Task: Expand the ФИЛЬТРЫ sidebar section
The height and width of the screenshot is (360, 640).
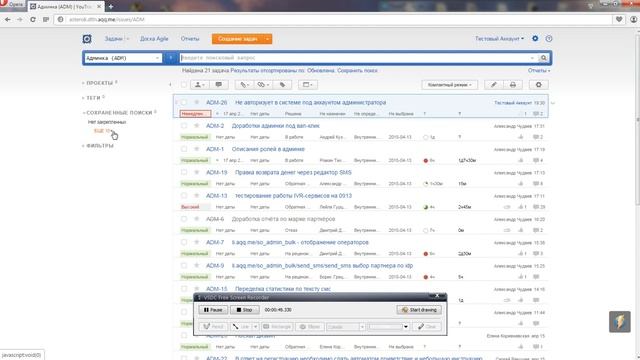Action: click(x=98, y=146)
